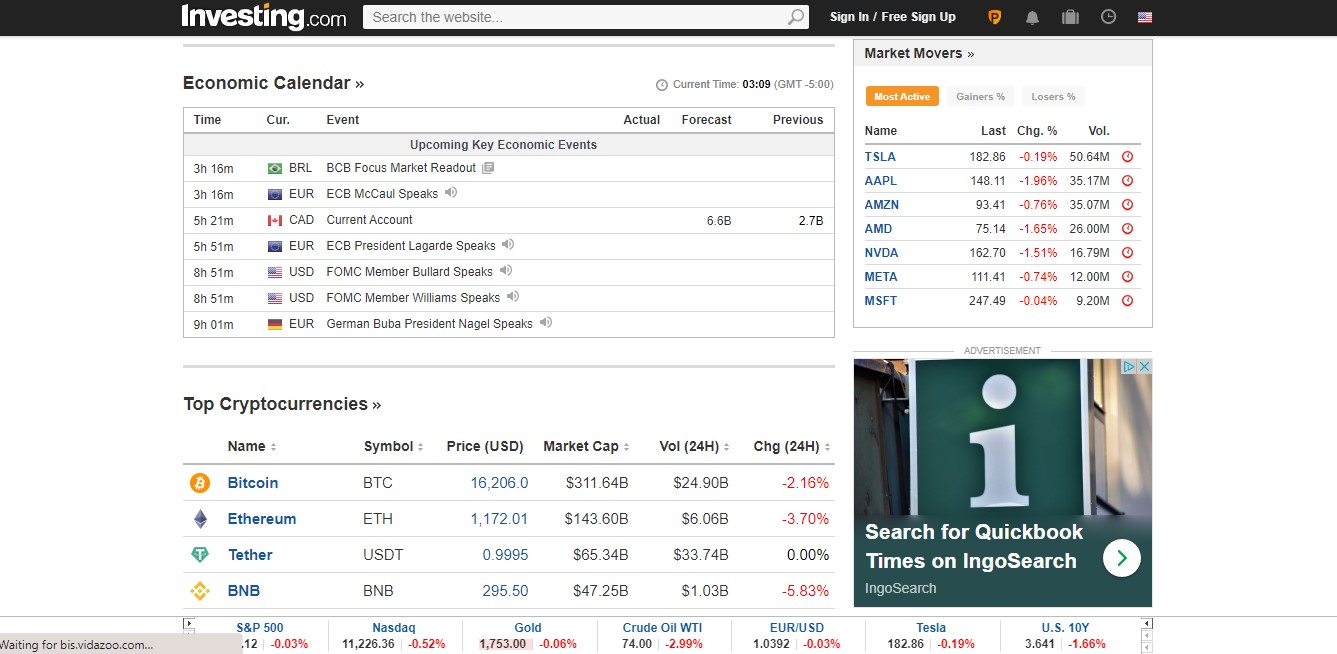Screen dimensions: 1337x654
Task: Open the Tether link
Action: [250, 555]
